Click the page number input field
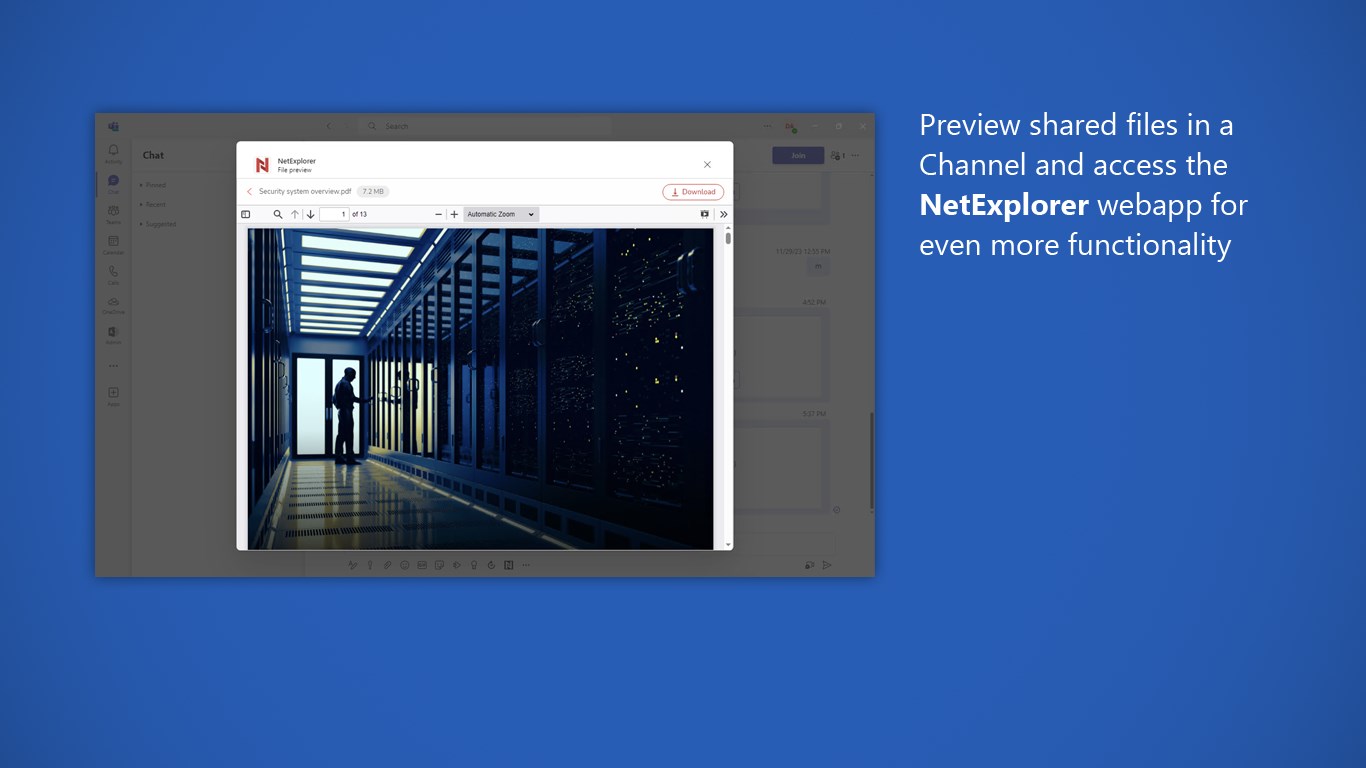Image resolution: width=1366 pixels, height=768 pixels. click(x=334, y=214)
